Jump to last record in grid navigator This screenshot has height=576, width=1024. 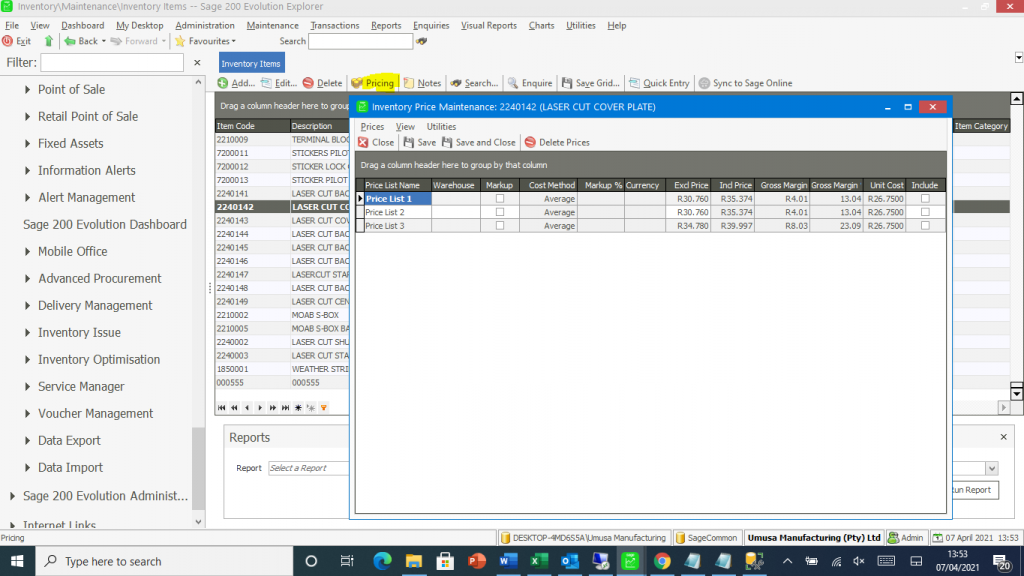pyautogui.click(x=285, y=408)
